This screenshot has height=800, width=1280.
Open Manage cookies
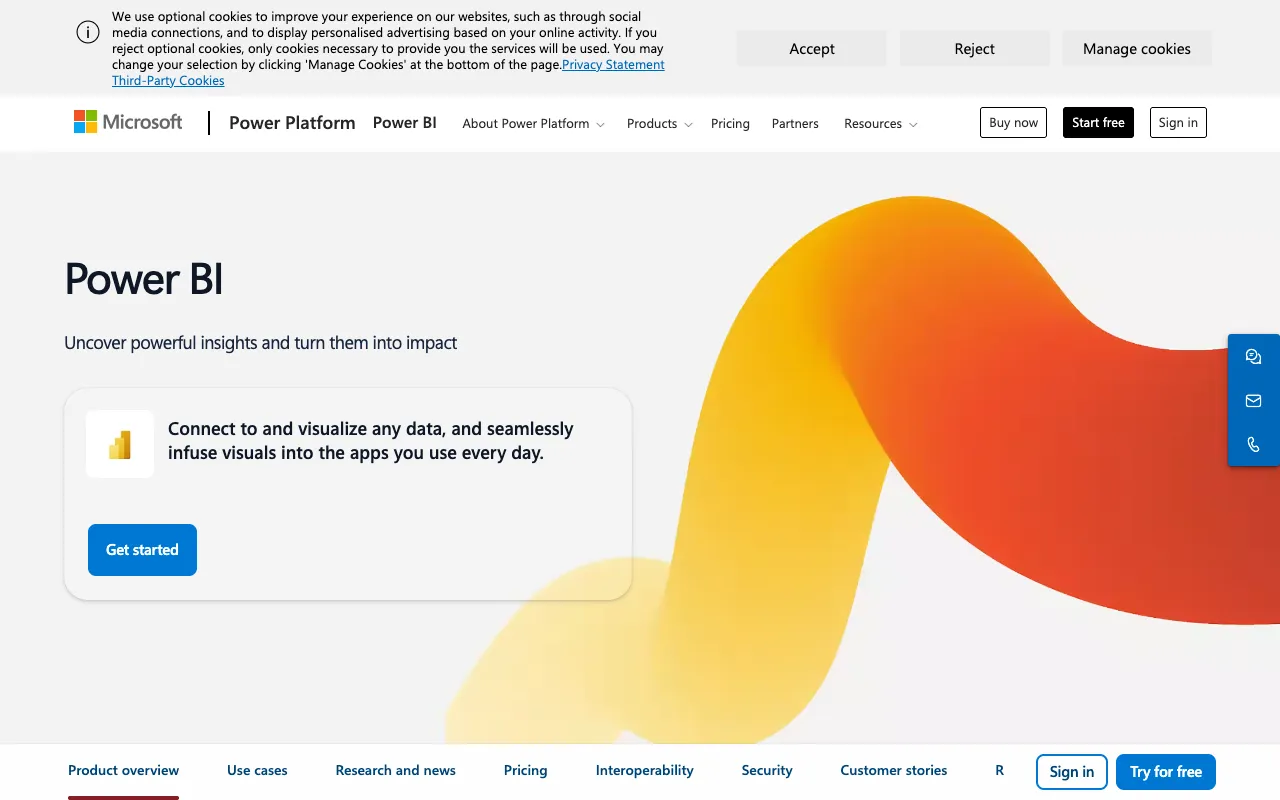pos(1137,48)
